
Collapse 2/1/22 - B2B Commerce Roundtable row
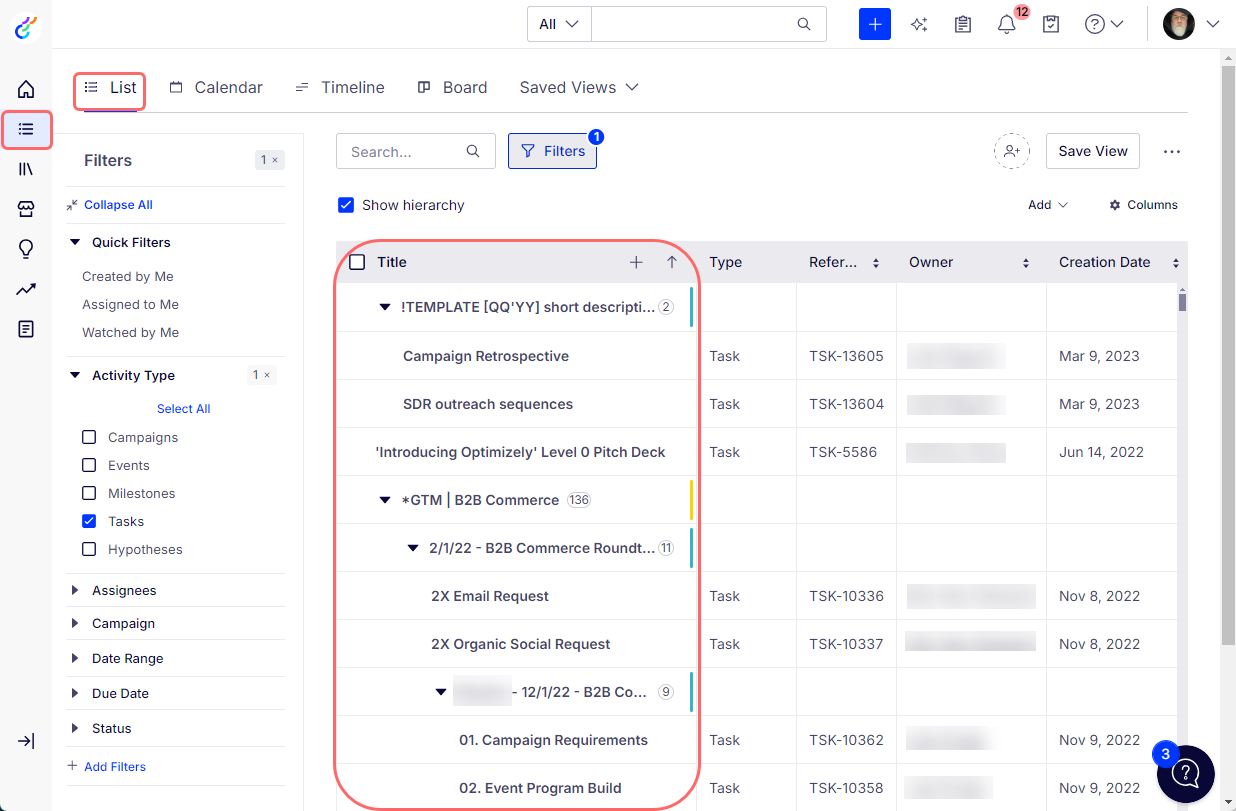pyautogui.click(x=413, y=548)
